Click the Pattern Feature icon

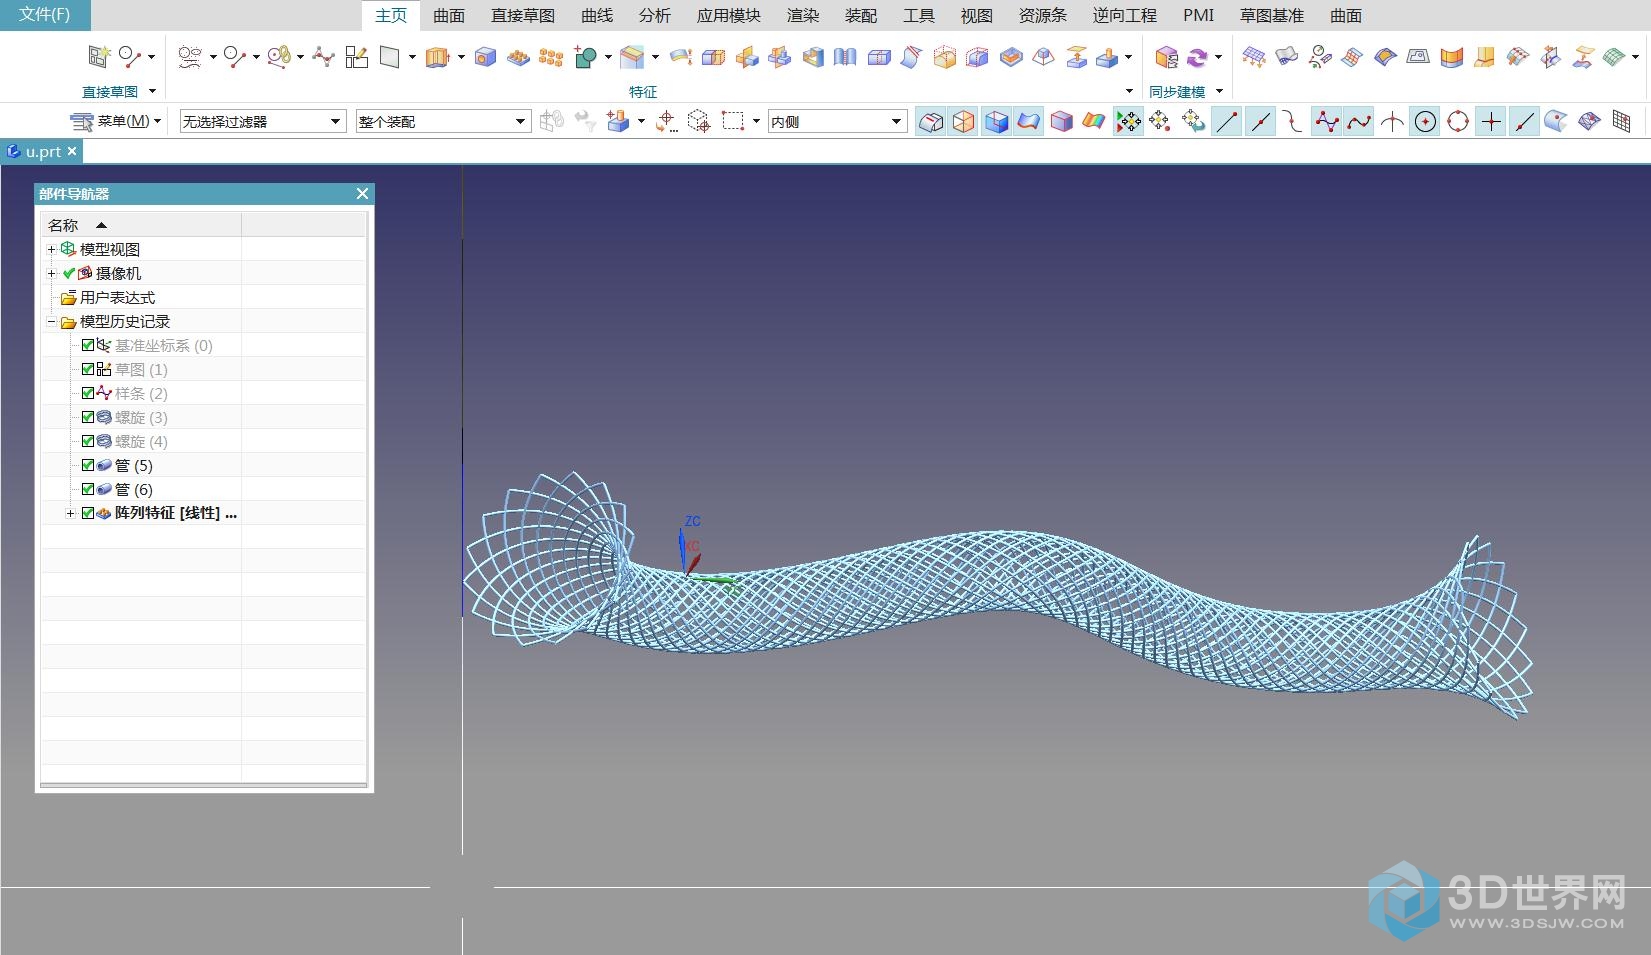click(518, 57)
